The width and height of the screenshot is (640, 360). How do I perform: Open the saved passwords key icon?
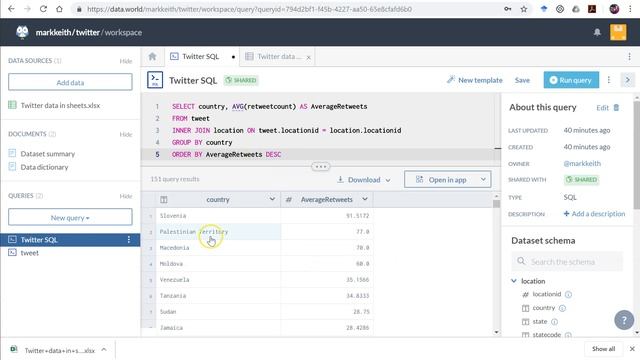tap(507, 9)
